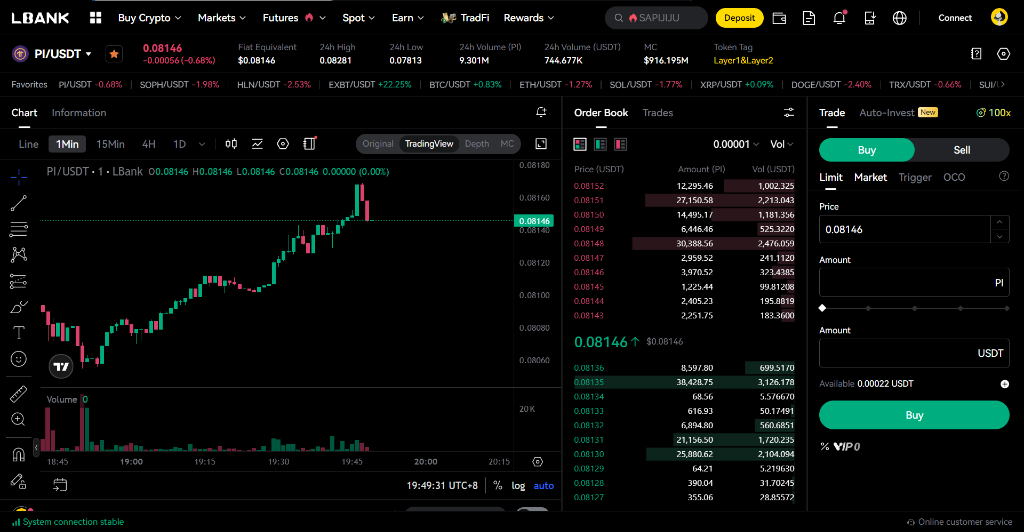The width and height of the screenshot is (1024, 532).
Task: Click the amount percentage slider handle
Action: coord(822,307)
